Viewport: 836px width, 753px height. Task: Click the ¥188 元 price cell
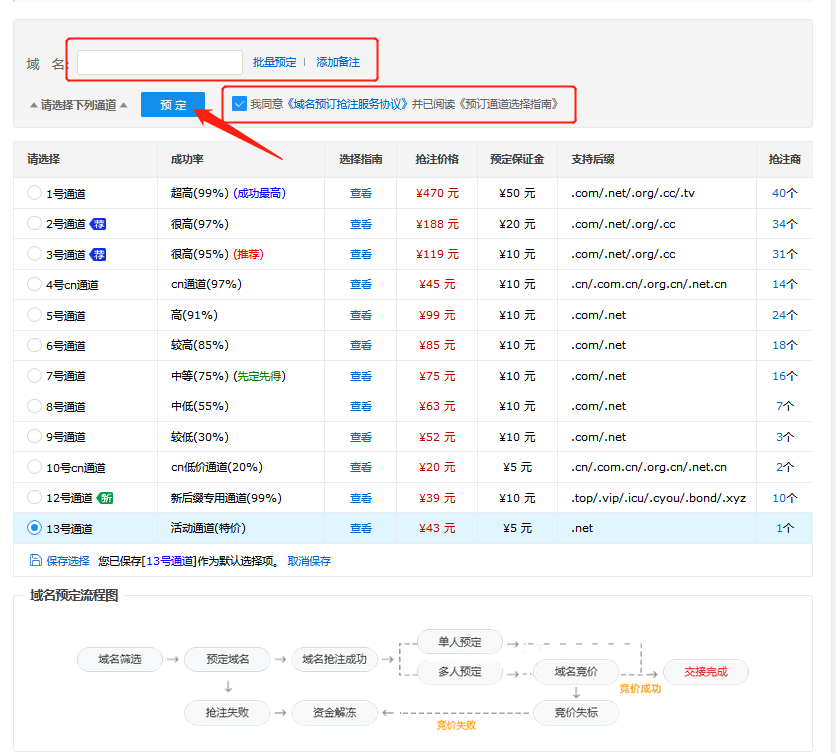(x=437, y=224)
